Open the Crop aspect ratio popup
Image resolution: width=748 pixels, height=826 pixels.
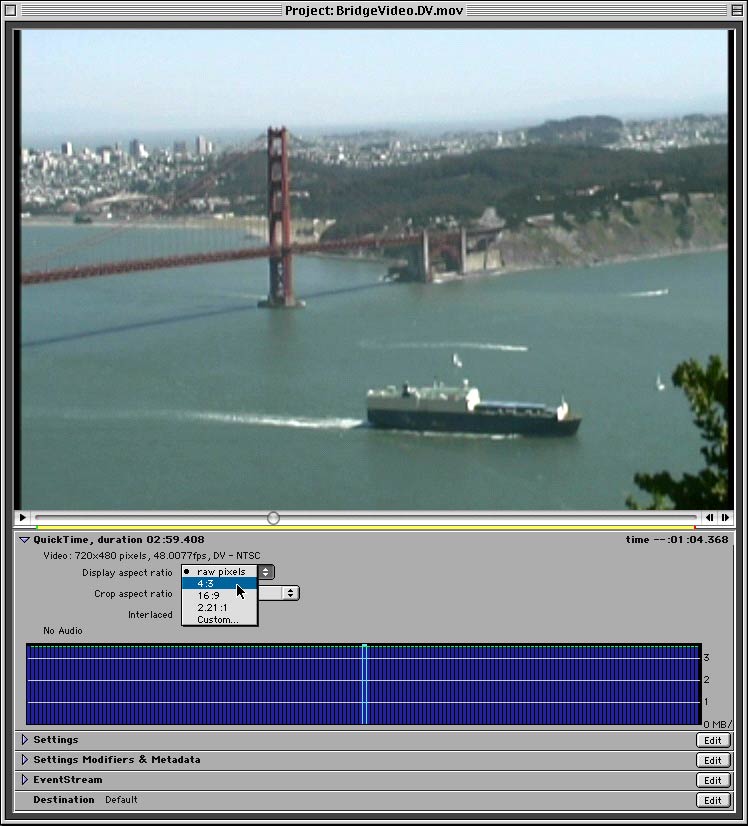point(290,593)
